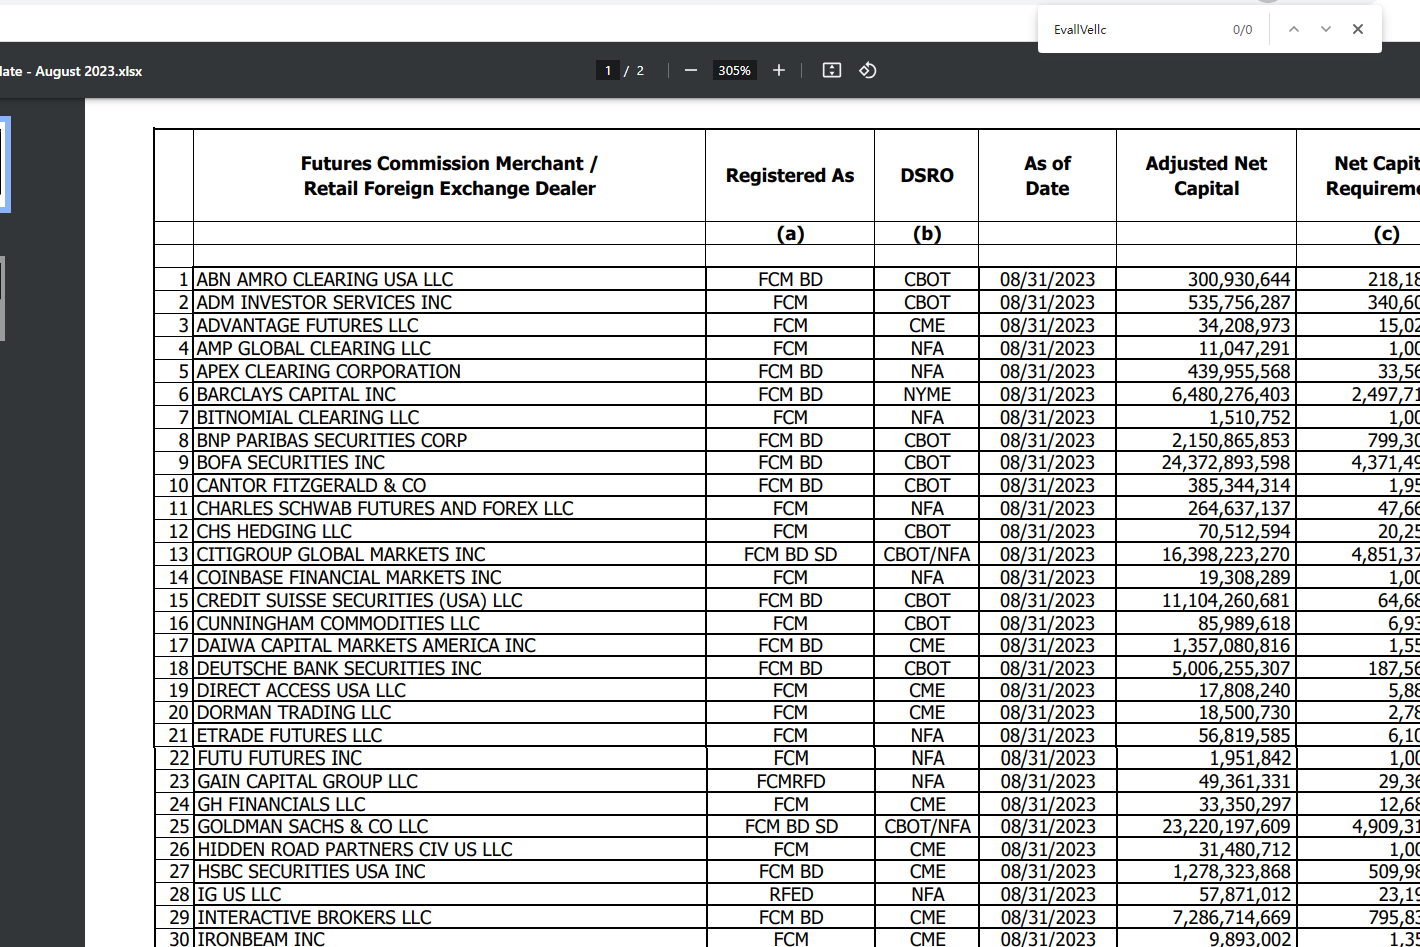Click the DSRO column header
1420x947 pixels.
[926, 176]
